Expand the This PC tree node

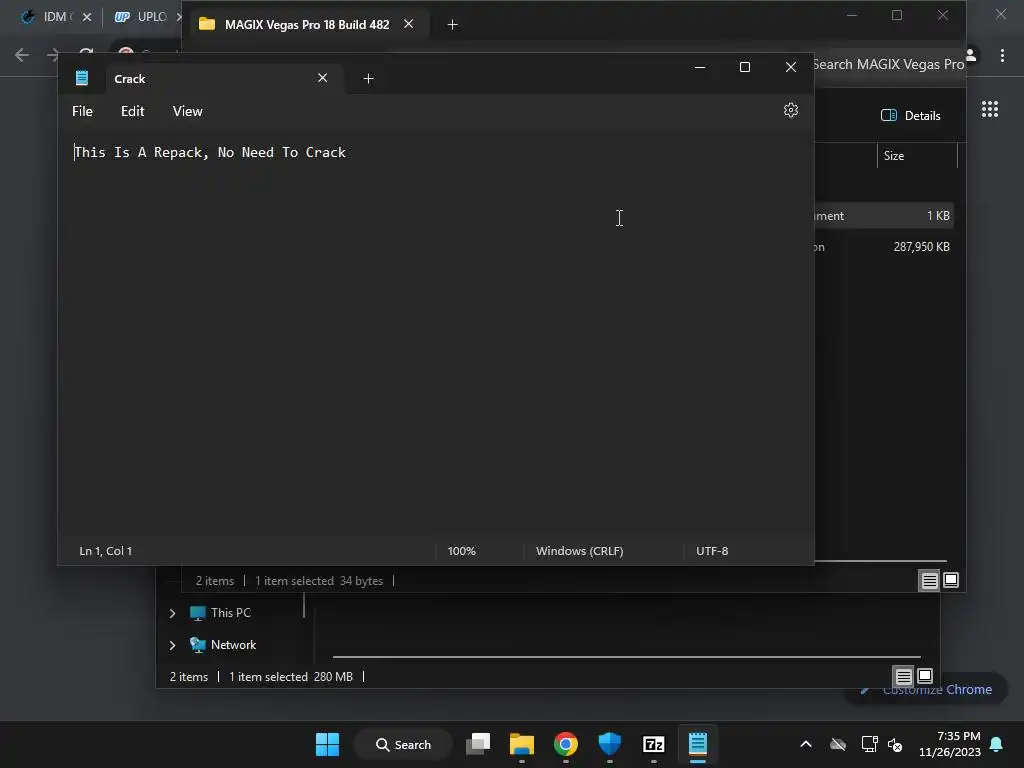click(172, 613)
